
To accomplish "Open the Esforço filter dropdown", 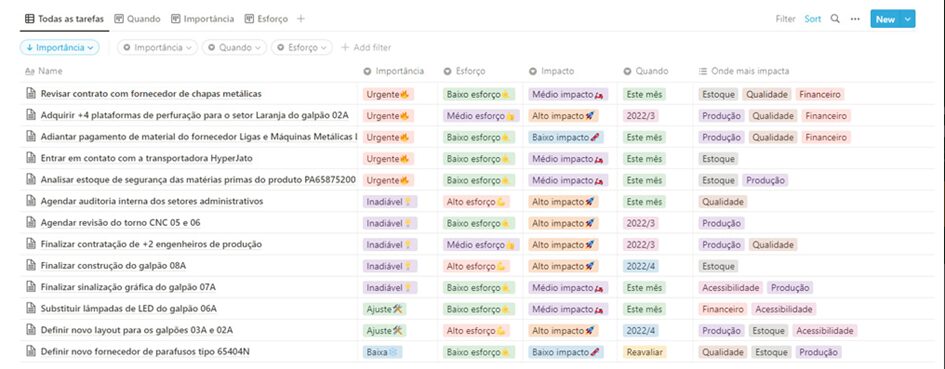I will coord(301,47).
